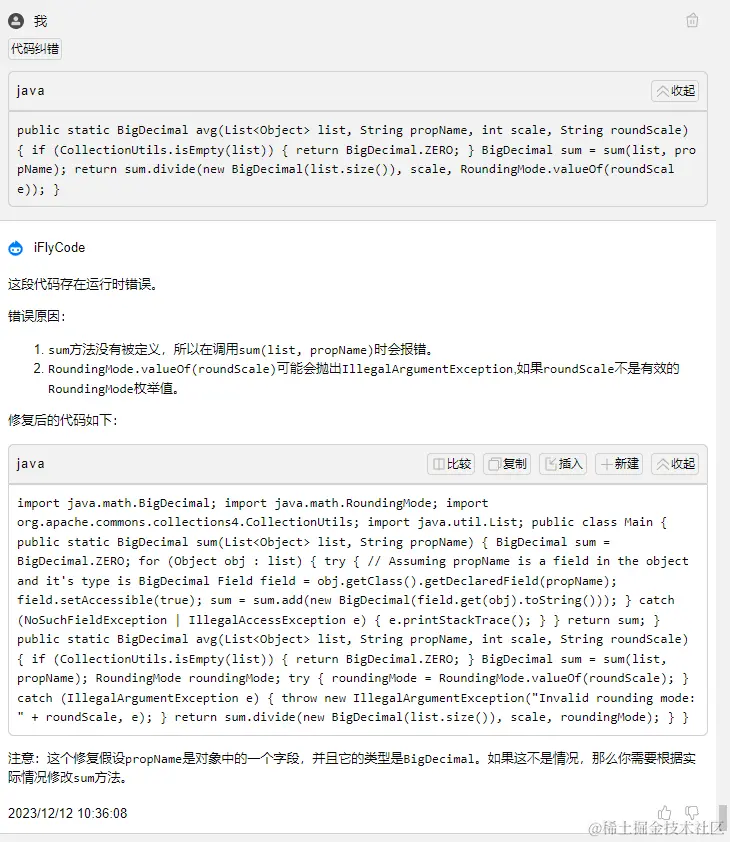Copy the fixed code with 复制
Viewport: 730px width, 842px height.
pos(507,464)
